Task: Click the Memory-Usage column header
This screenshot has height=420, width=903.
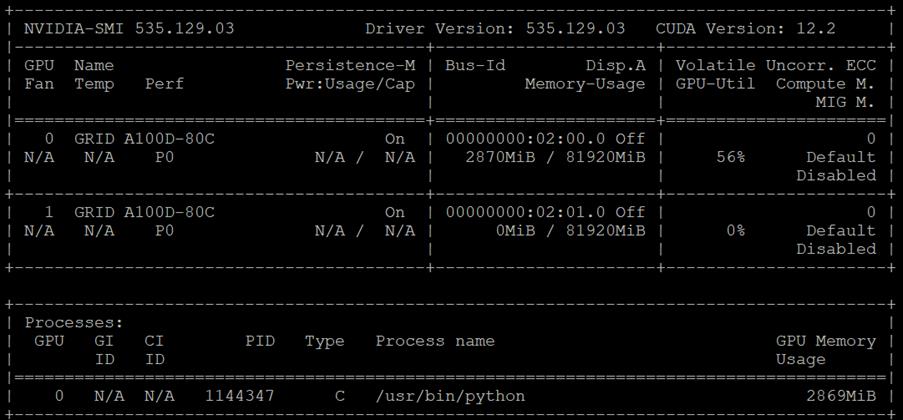Action: [x=585, y=84]
